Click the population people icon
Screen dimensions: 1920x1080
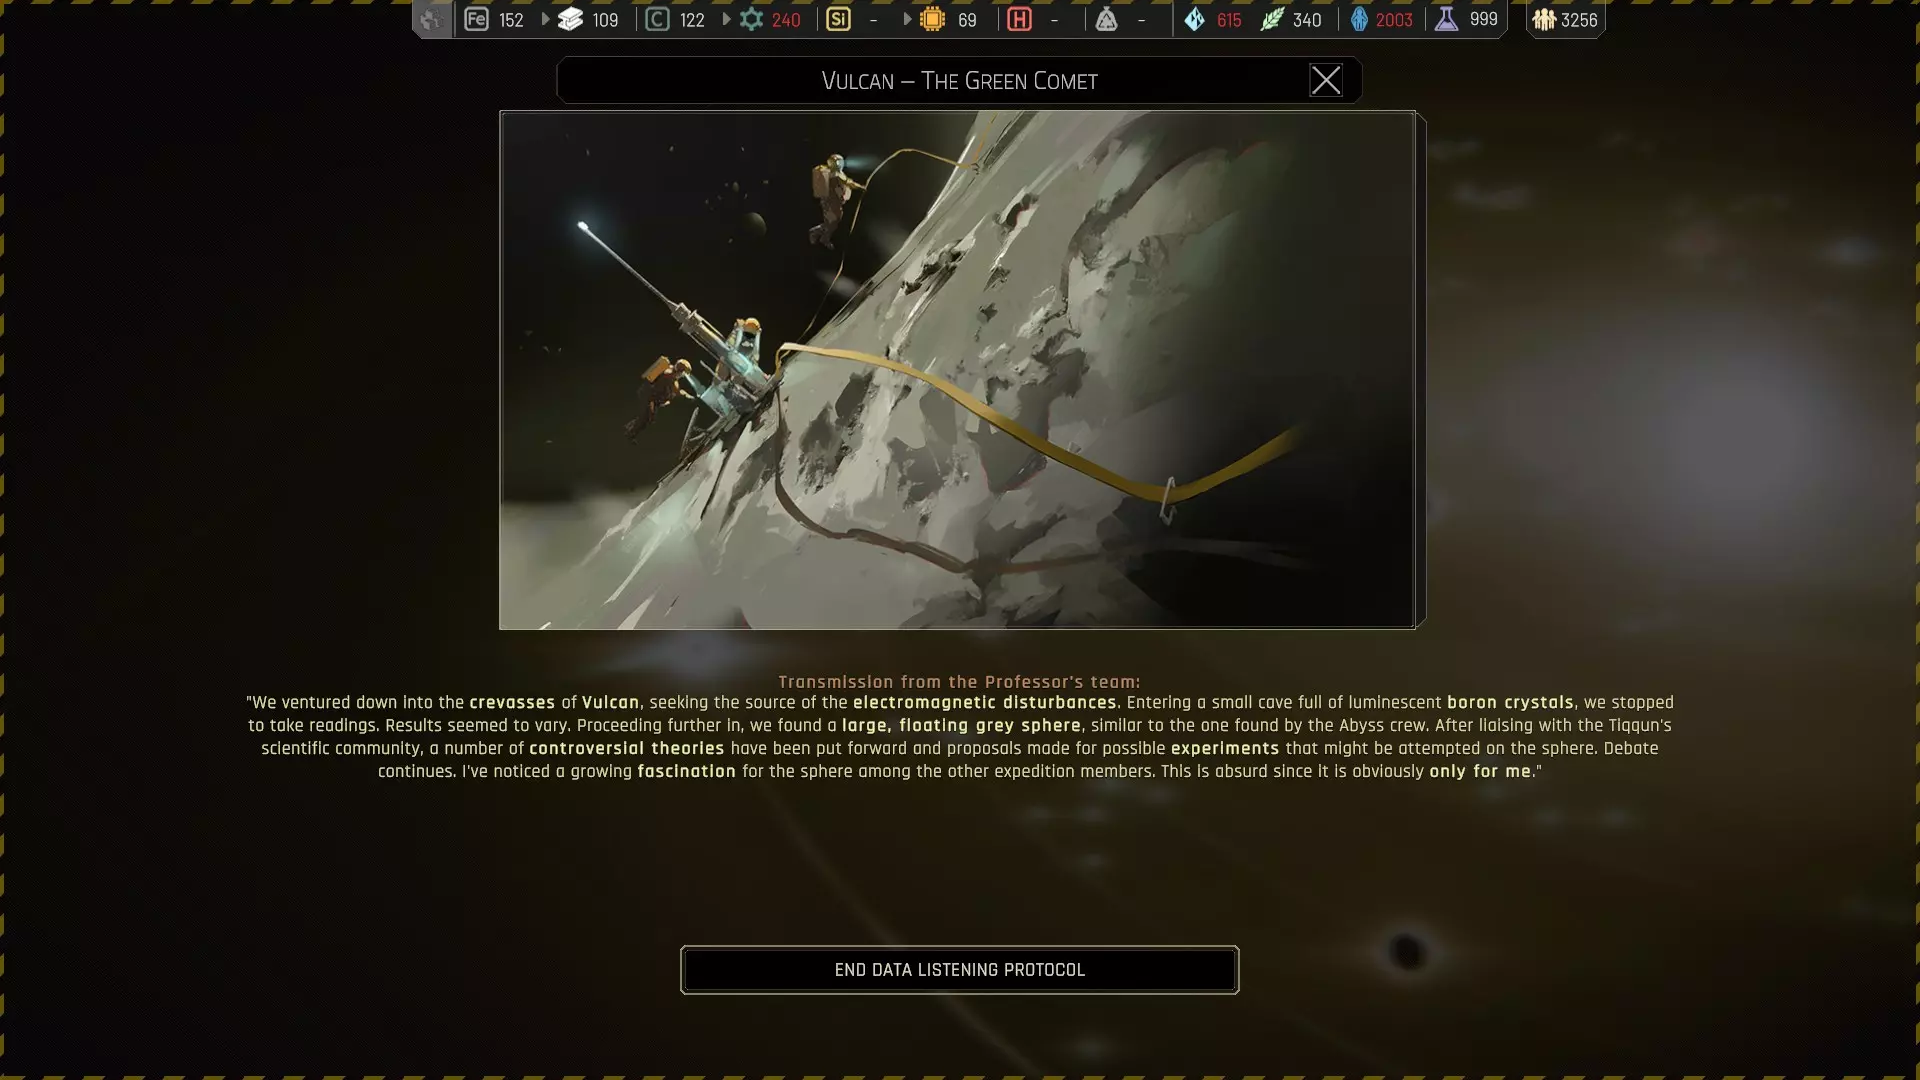[x=1544, y=19]
